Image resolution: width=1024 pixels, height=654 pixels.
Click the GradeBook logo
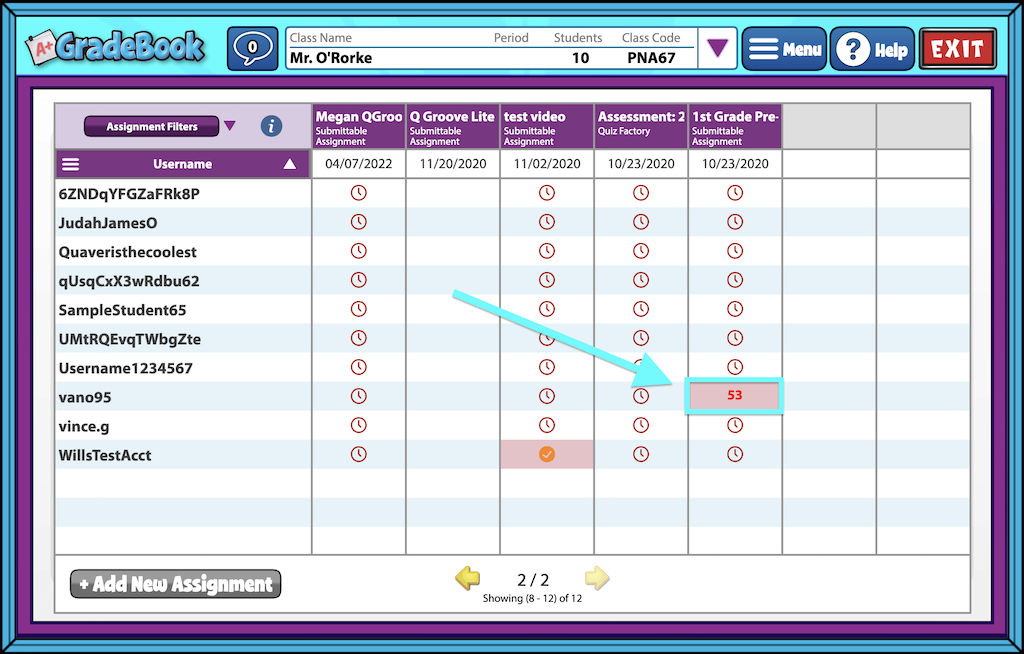[115, 47]
